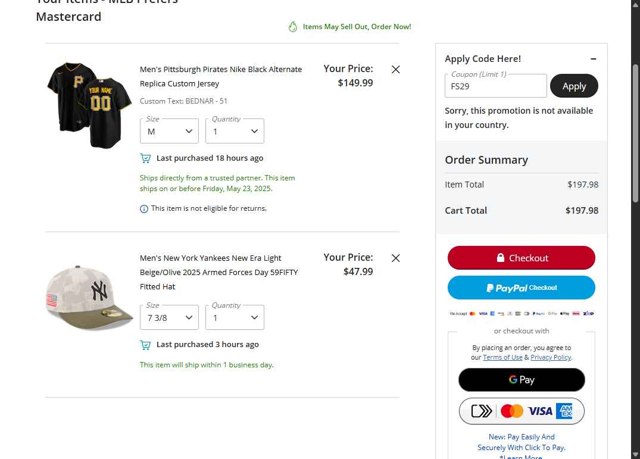Image resolution: width=640 pixels, height=459 pixels.
Task: Open the hat Size dropdown showing 7 3/8
Action: (x=170, y=317)
